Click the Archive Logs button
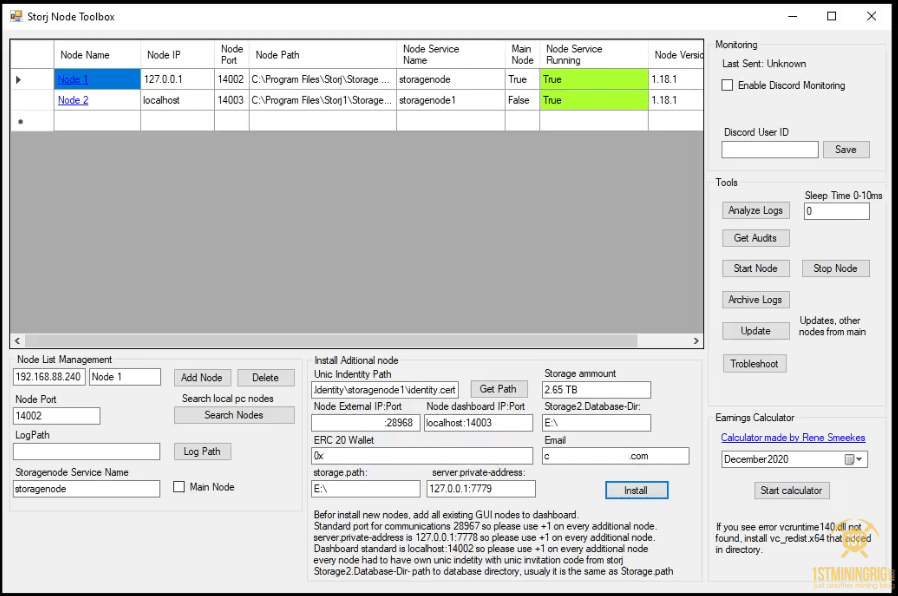 click(x=755, y=299)
